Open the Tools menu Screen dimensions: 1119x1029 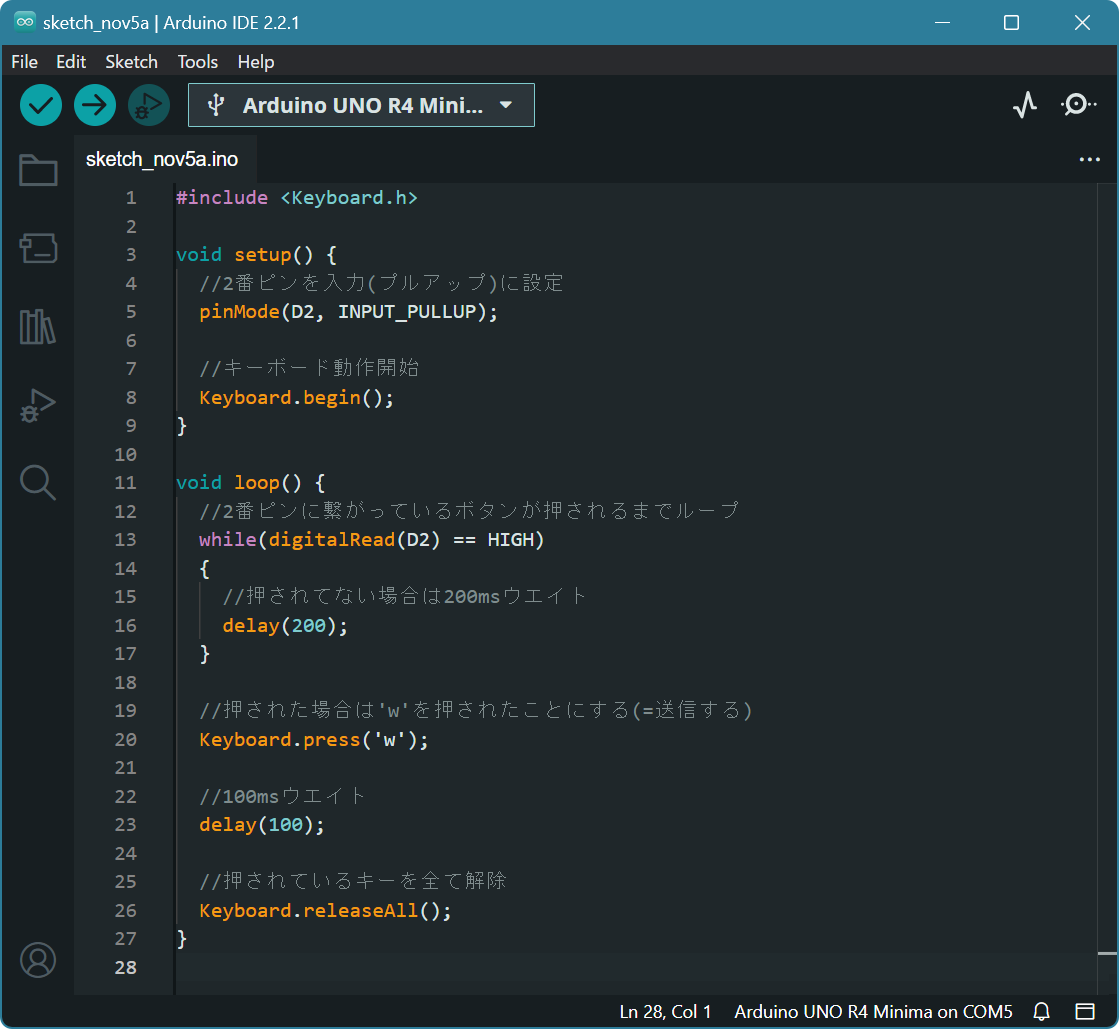coord(198,62)
